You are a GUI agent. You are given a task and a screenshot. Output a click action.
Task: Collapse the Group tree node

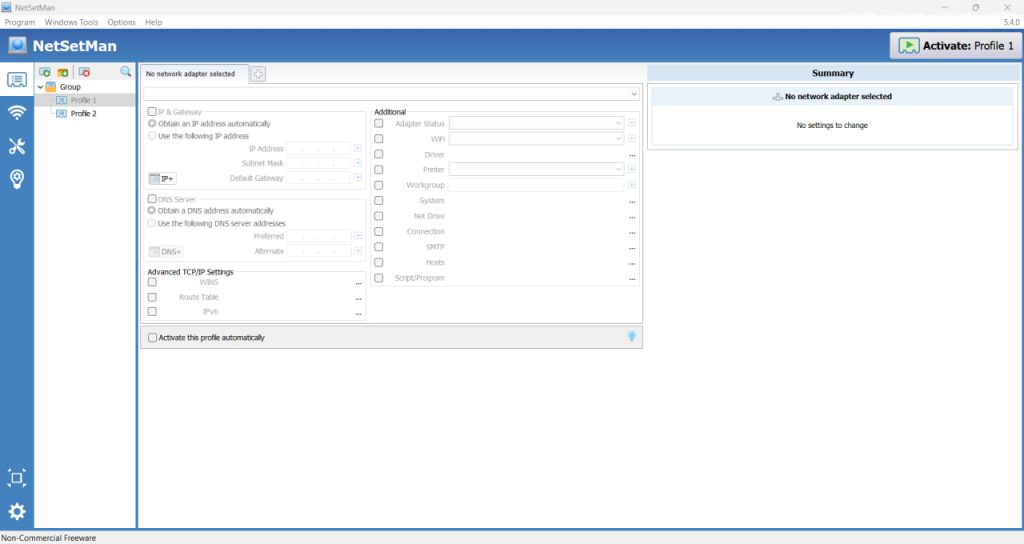point(40,87)
